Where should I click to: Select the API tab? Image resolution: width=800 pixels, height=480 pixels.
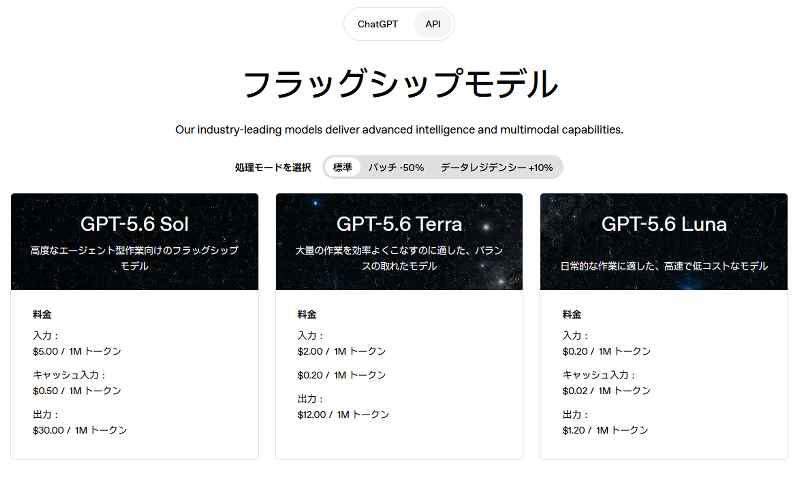(433, 24)
